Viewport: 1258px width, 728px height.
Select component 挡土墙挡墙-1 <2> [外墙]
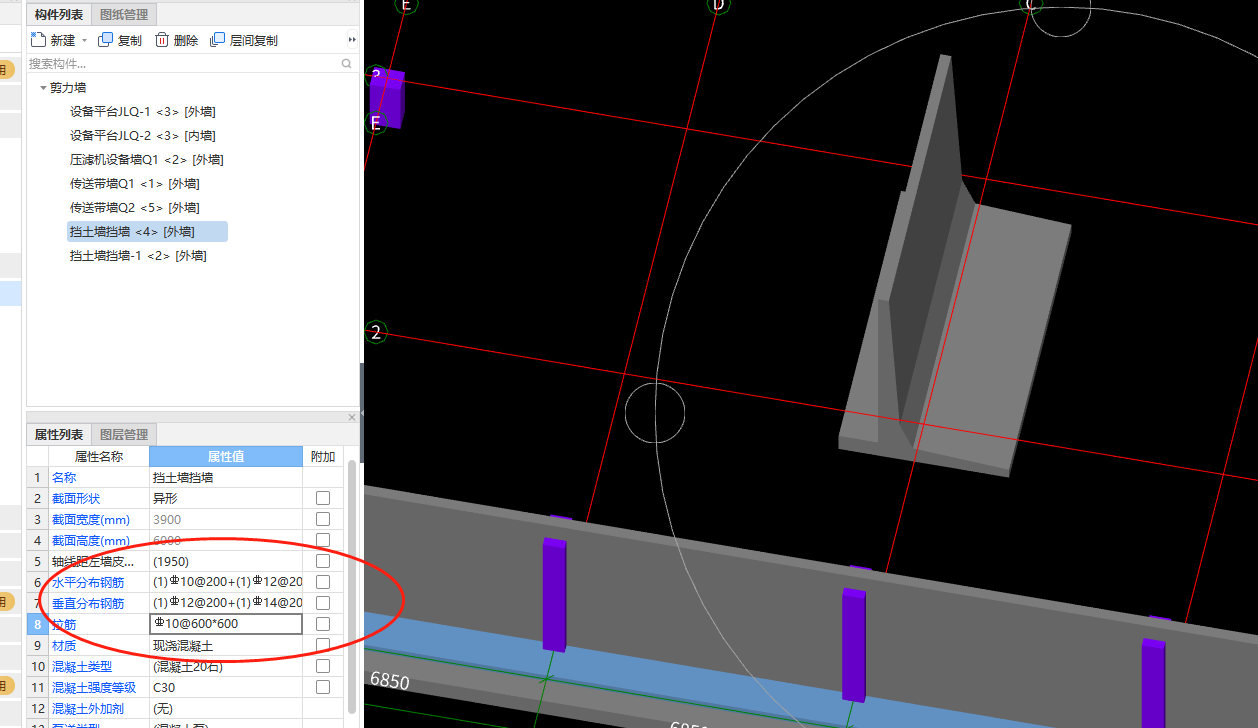[x=138, y=256]
